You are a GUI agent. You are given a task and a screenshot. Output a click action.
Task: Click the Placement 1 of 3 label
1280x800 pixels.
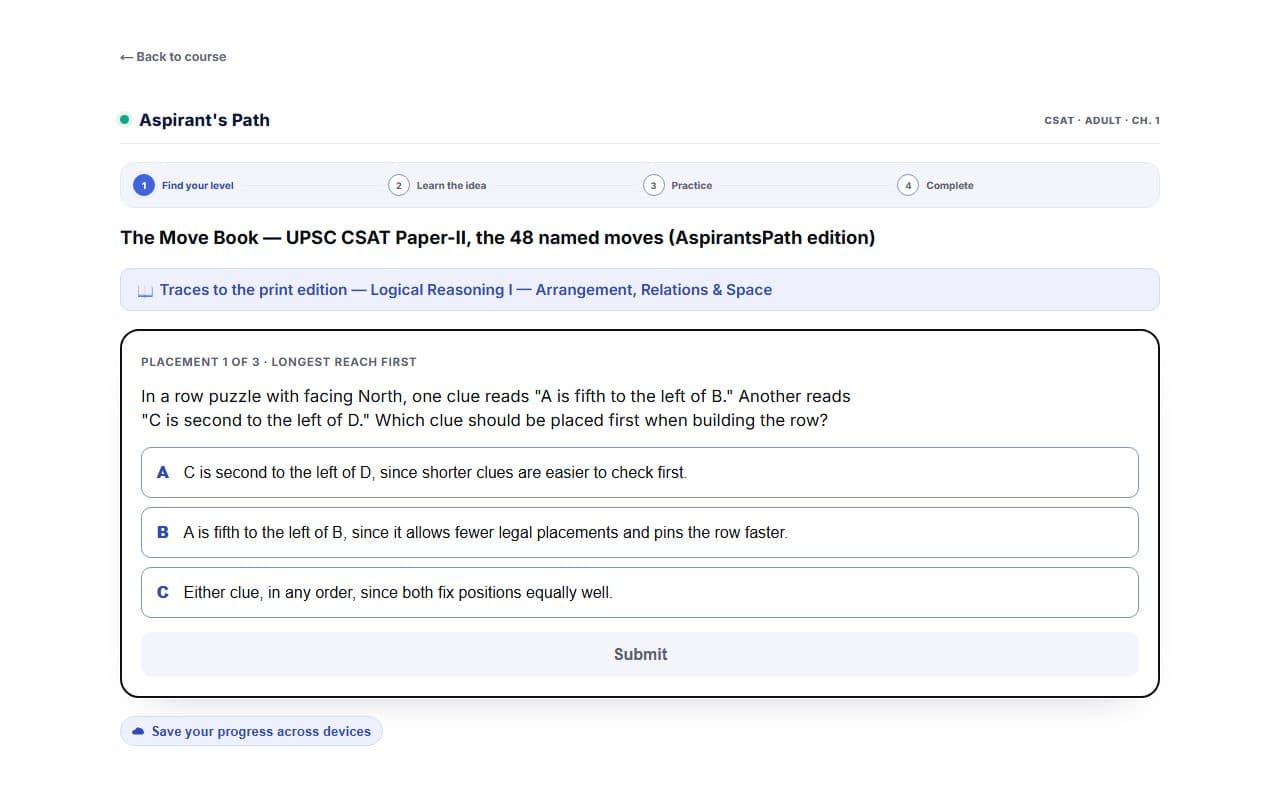[278, 361]
